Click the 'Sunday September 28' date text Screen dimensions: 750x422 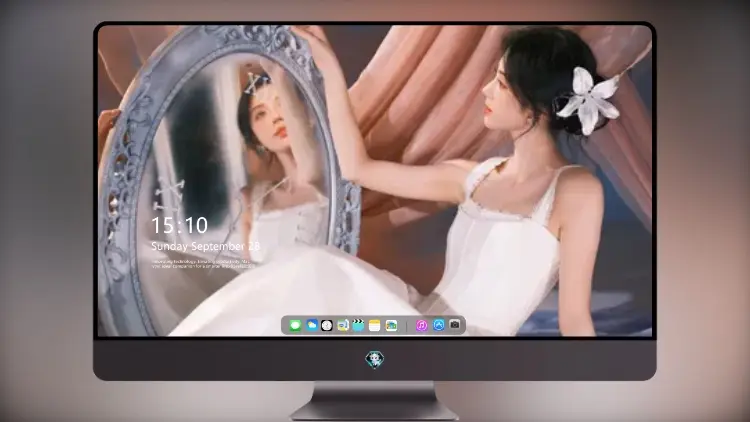[x=206, y=246]
